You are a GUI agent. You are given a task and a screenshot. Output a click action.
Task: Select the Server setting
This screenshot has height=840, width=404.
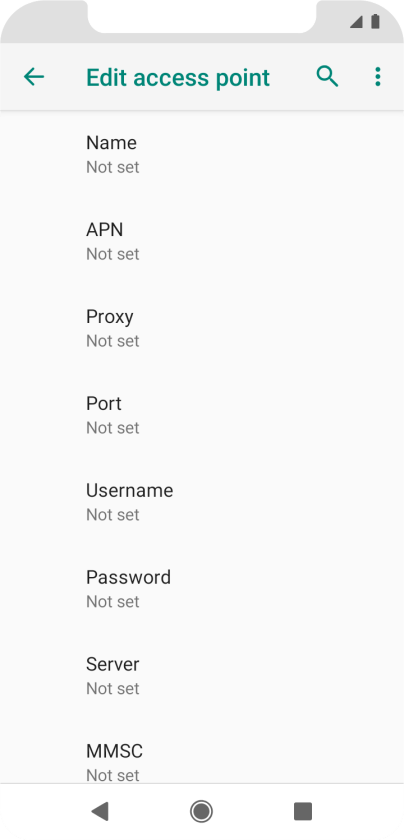click(x=202, y=676)
